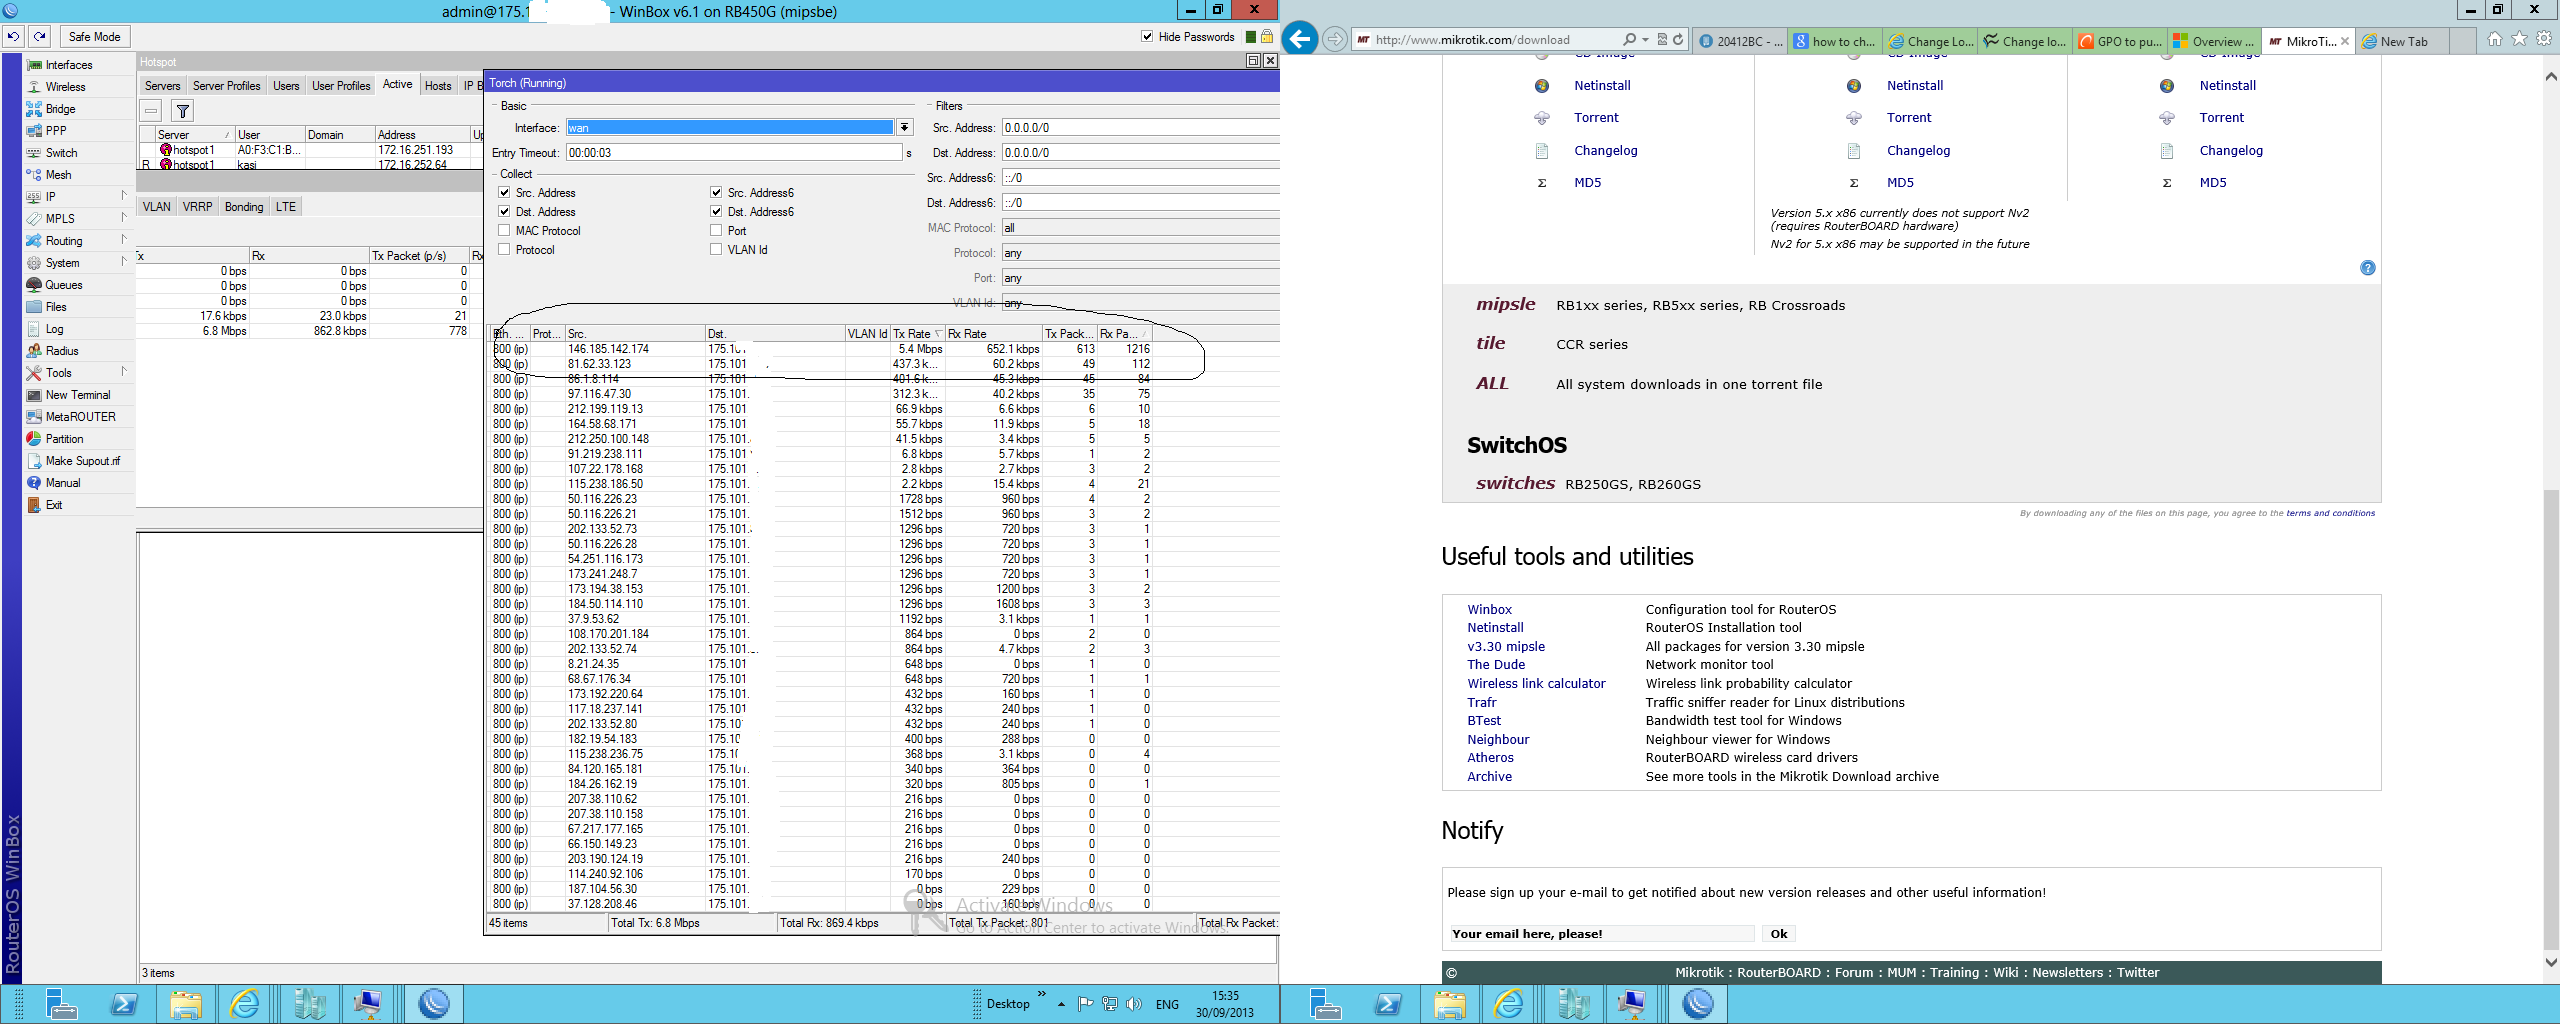Click Ok to submit notify email

(x=1779, y=934)
